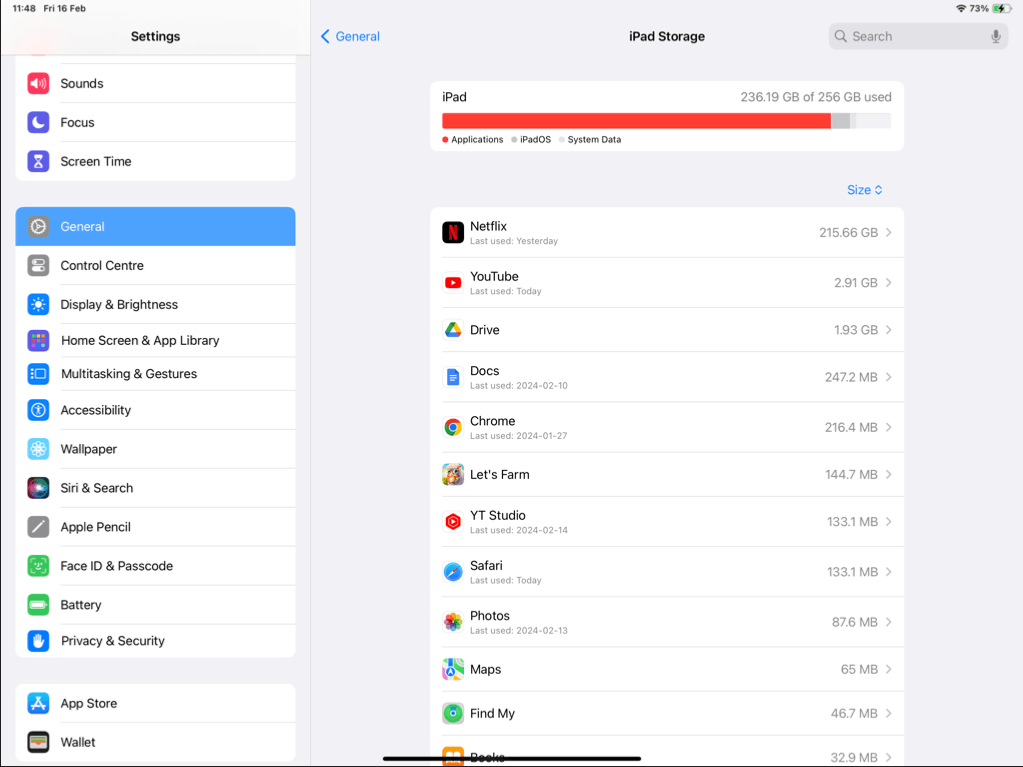Tap the back chevron arrow
This screenshot has height=767, width=1023.
[325, 37]
